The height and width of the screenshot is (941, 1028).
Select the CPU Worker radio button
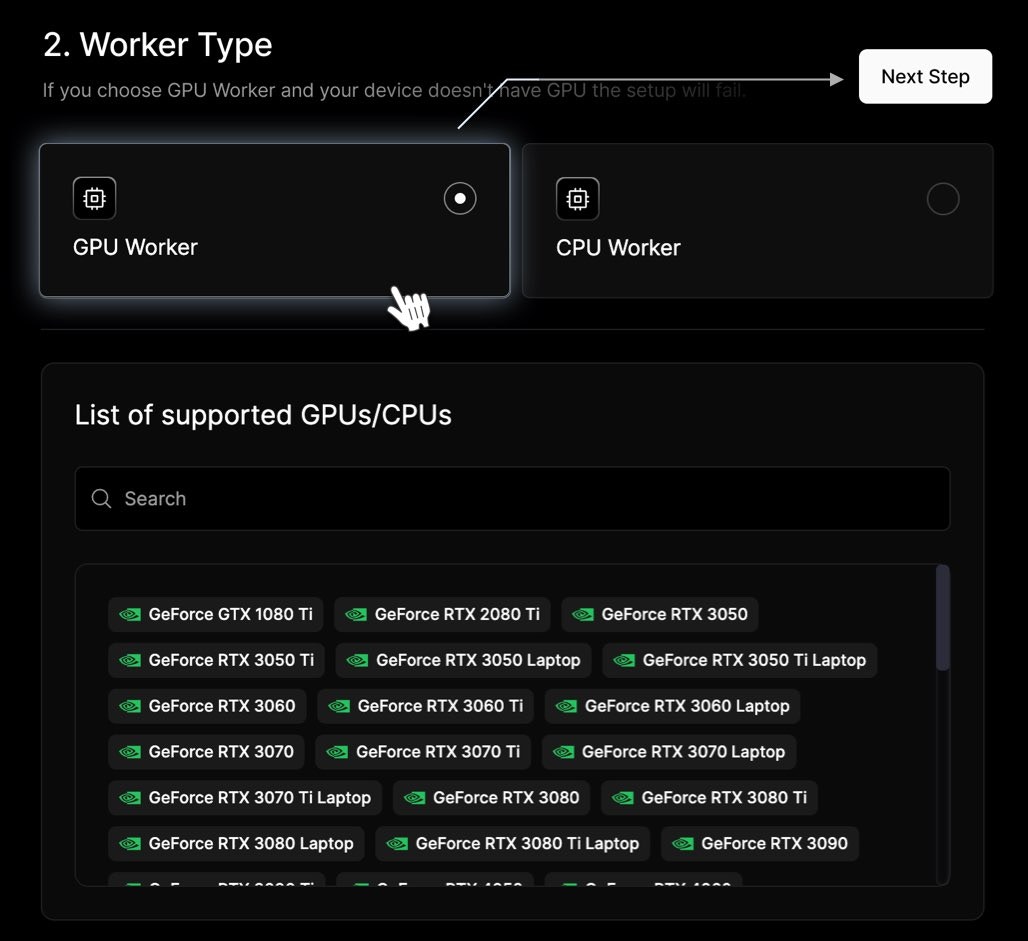click(x=943, y=199)
